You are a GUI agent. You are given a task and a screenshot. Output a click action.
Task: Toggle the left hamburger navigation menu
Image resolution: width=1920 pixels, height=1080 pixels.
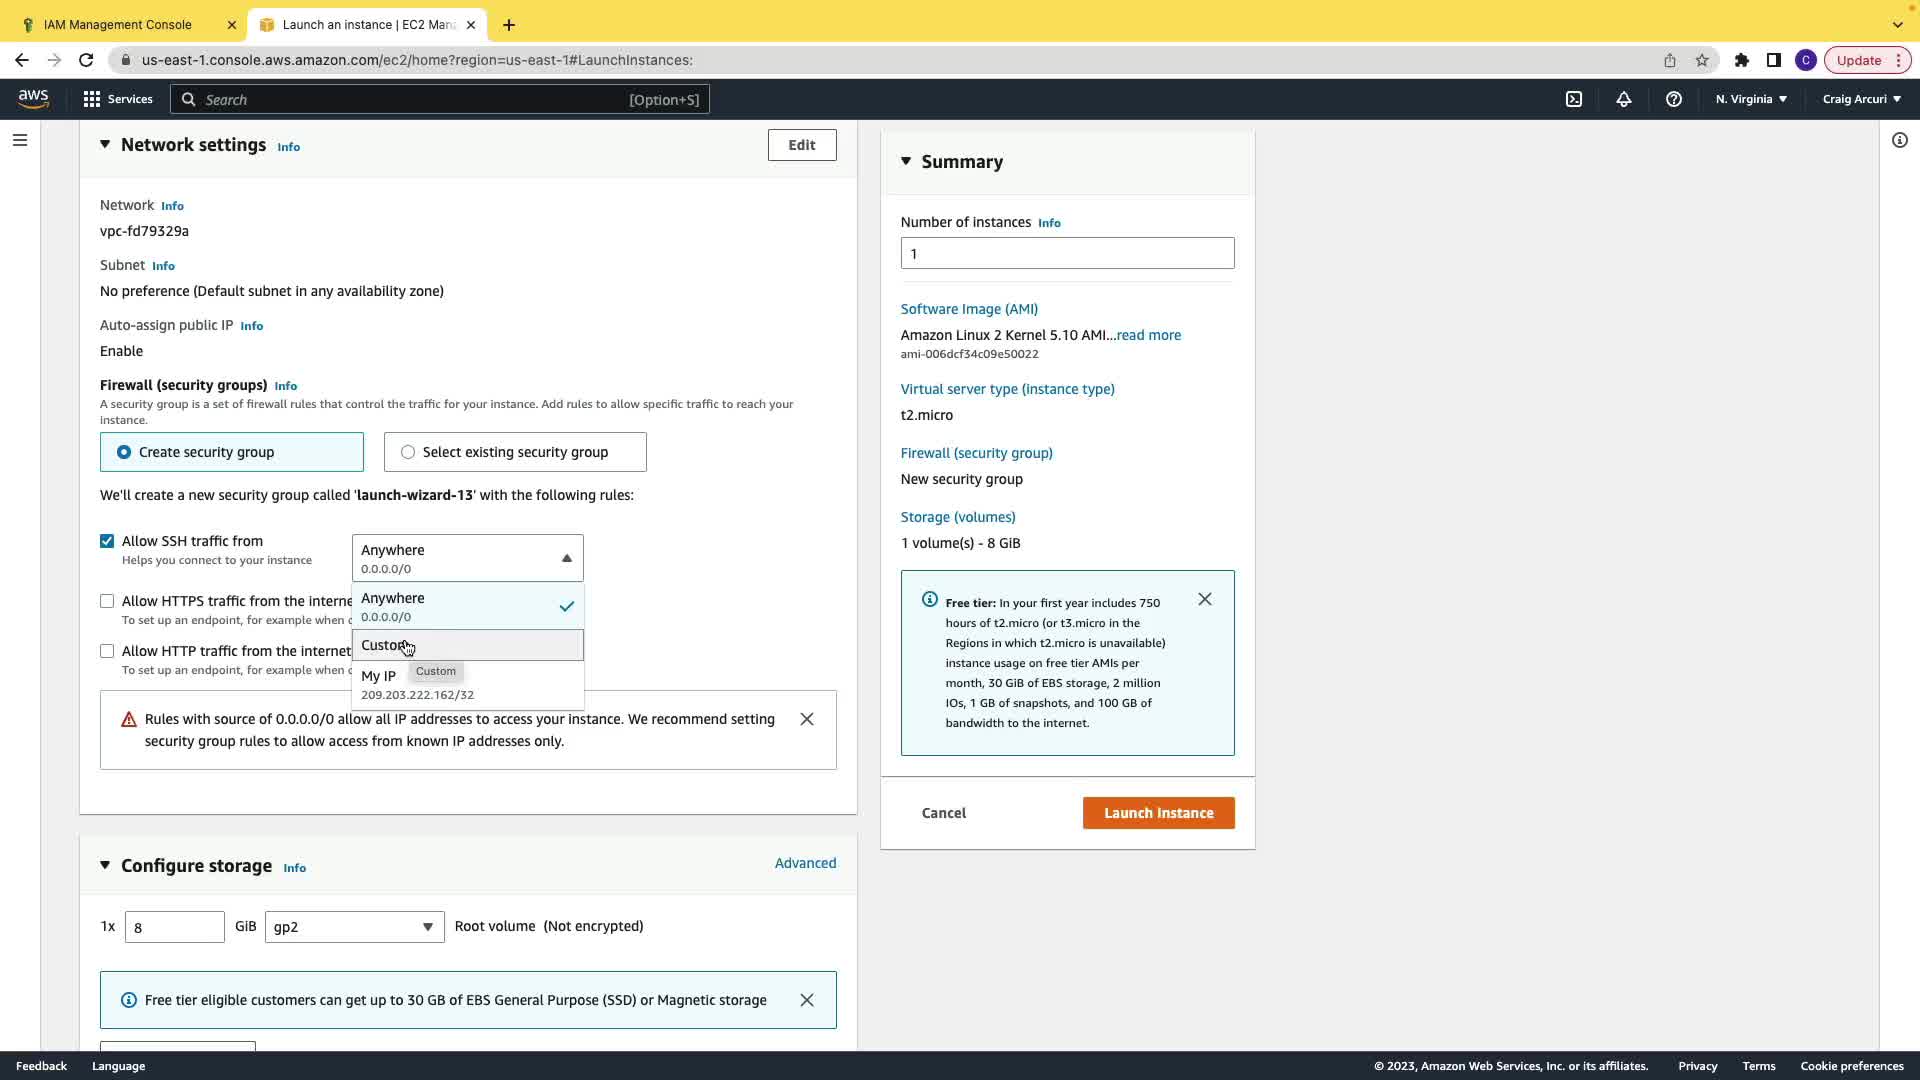pyautogui.click(x=20, y=140)
